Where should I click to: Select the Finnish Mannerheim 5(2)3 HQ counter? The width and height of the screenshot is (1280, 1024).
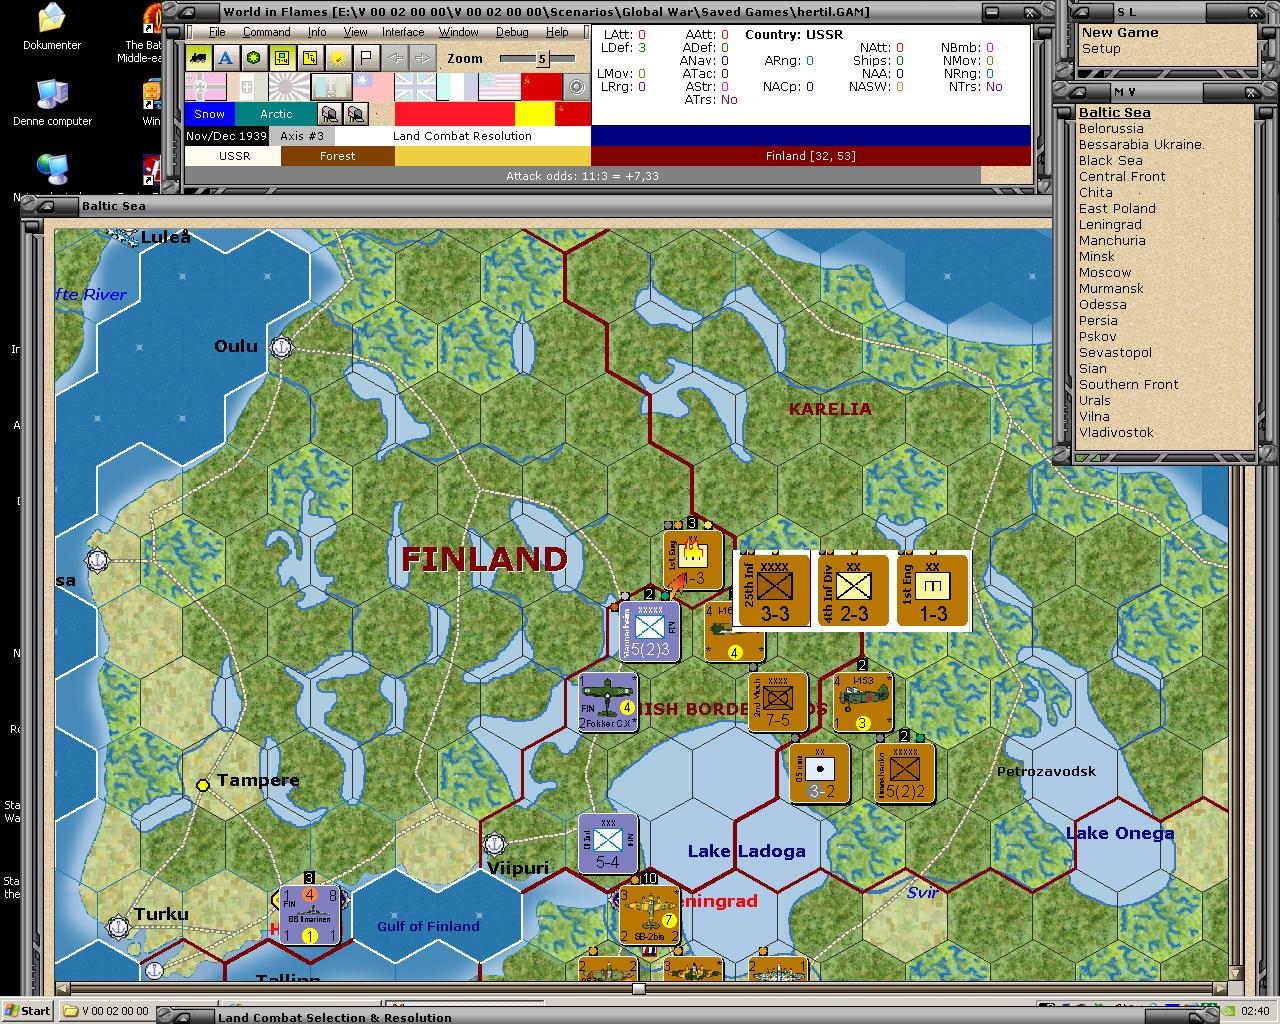(650, 631)
